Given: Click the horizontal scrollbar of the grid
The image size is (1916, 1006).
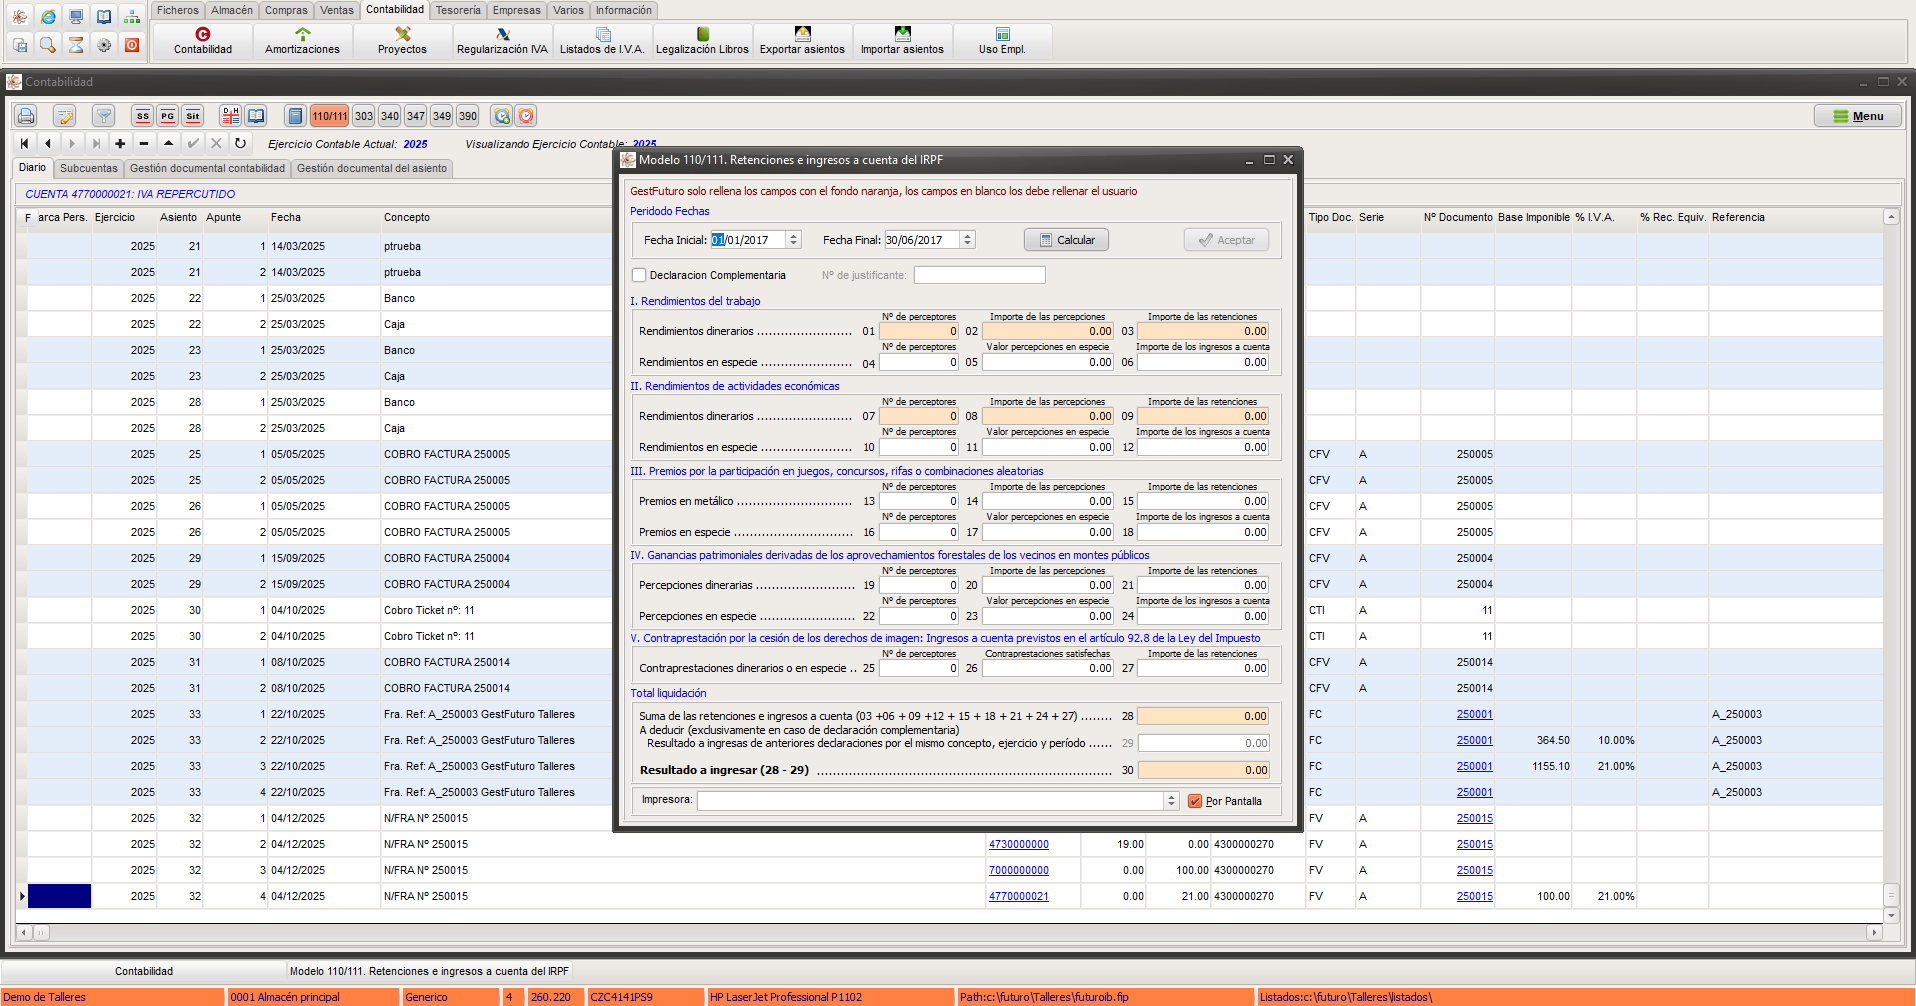Looking at the screenshot, I should pos(950,932).
